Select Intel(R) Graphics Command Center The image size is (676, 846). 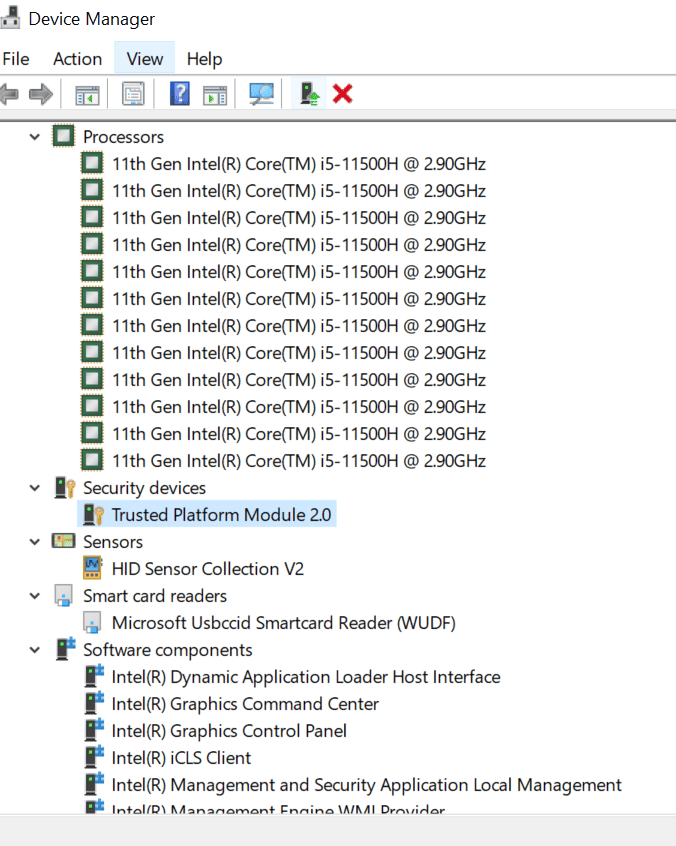245,704
